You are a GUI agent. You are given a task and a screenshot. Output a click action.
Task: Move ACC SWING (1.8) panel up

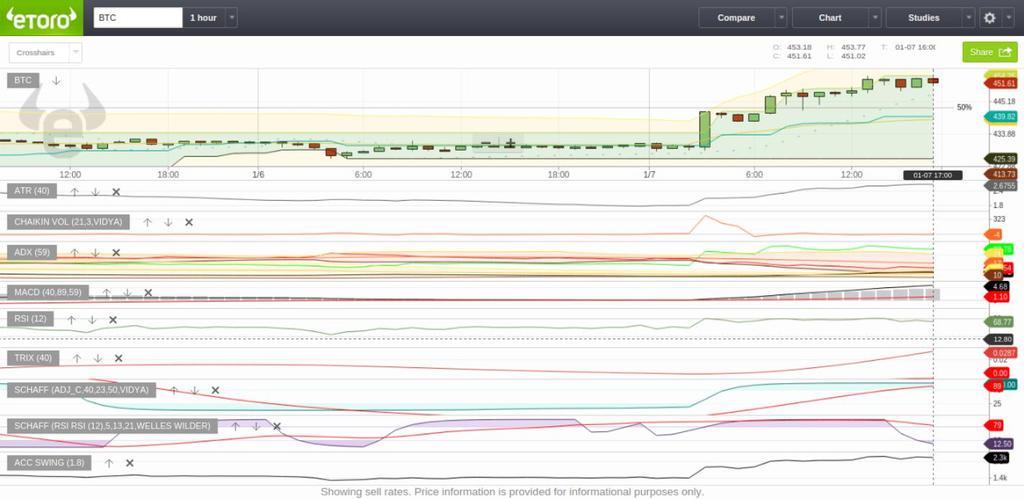pos(109,463)
